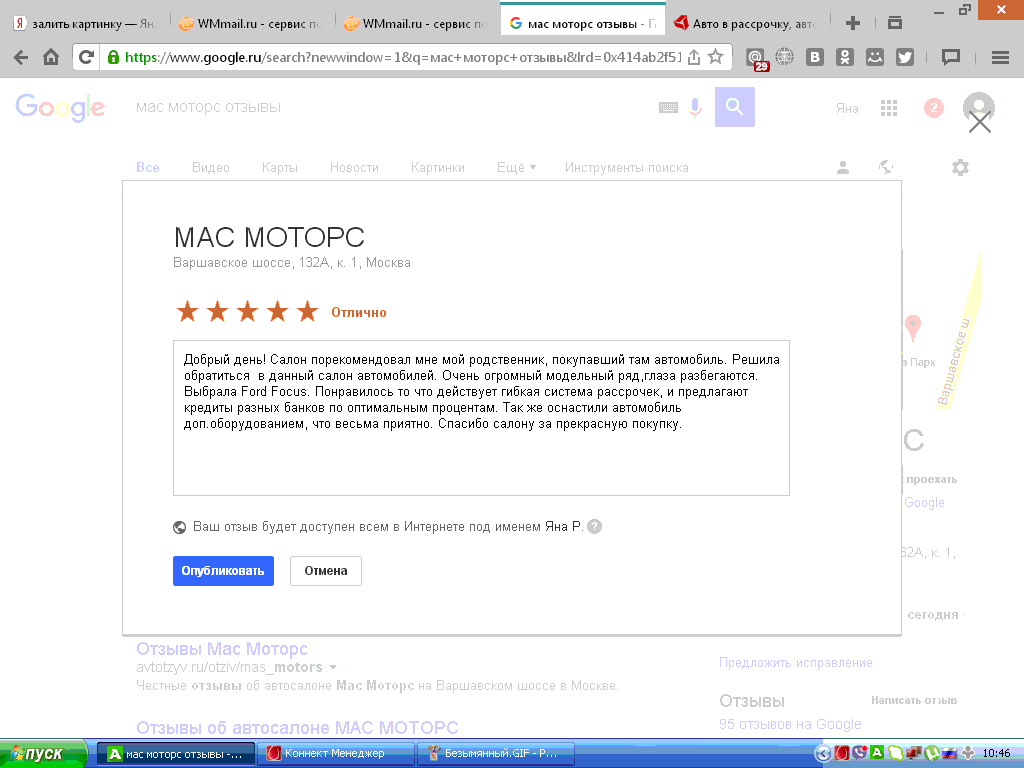Expand the Ещё dropdown menu

tap(516, 168)
